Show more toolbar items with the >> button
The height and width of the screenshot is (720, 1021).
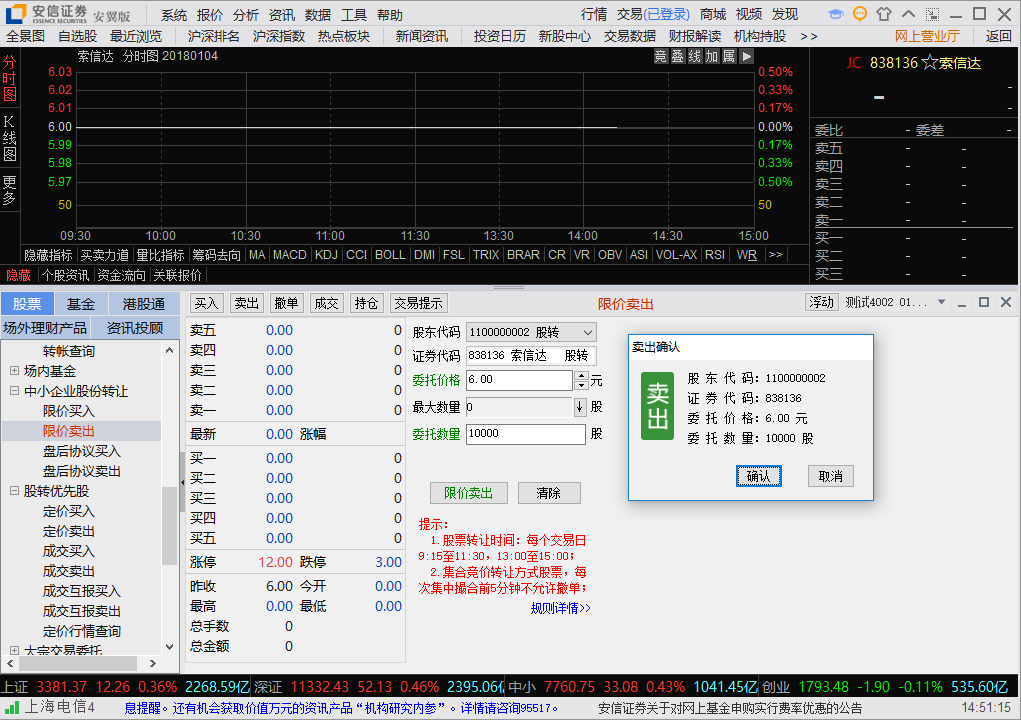point(809,36)
